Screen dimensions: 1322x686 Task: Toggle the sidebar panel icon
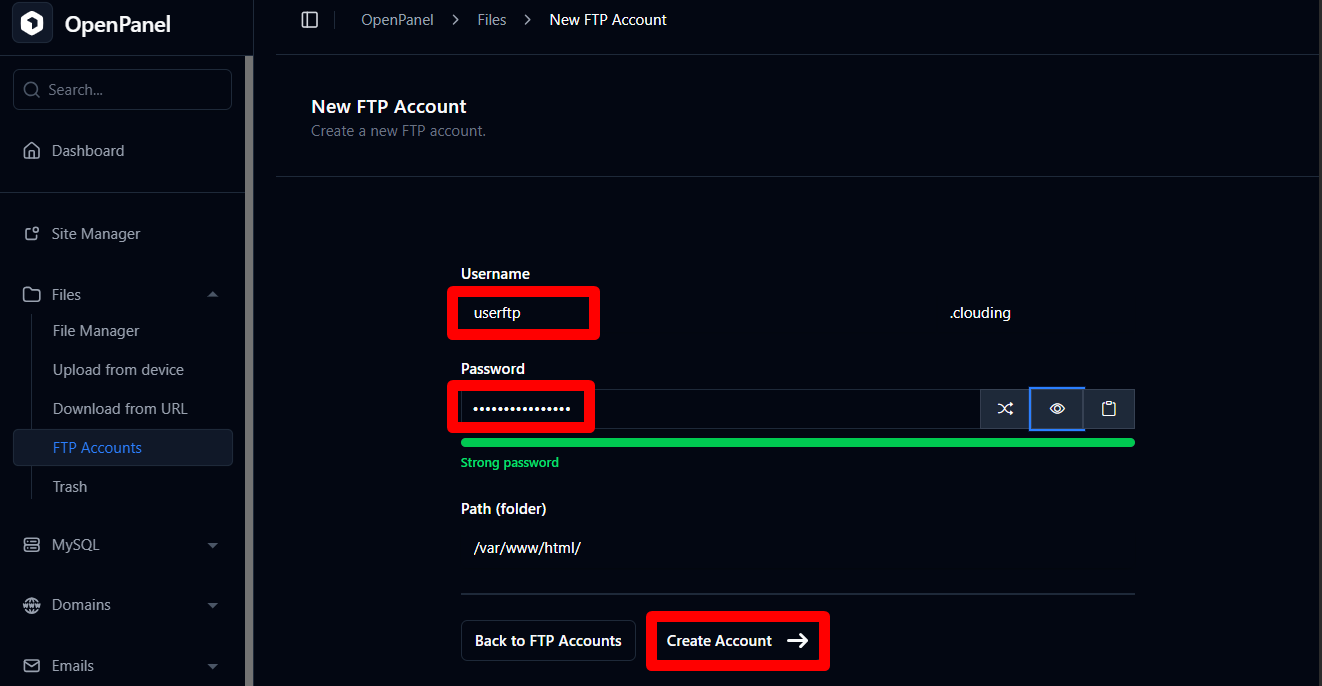coord(310,20)
